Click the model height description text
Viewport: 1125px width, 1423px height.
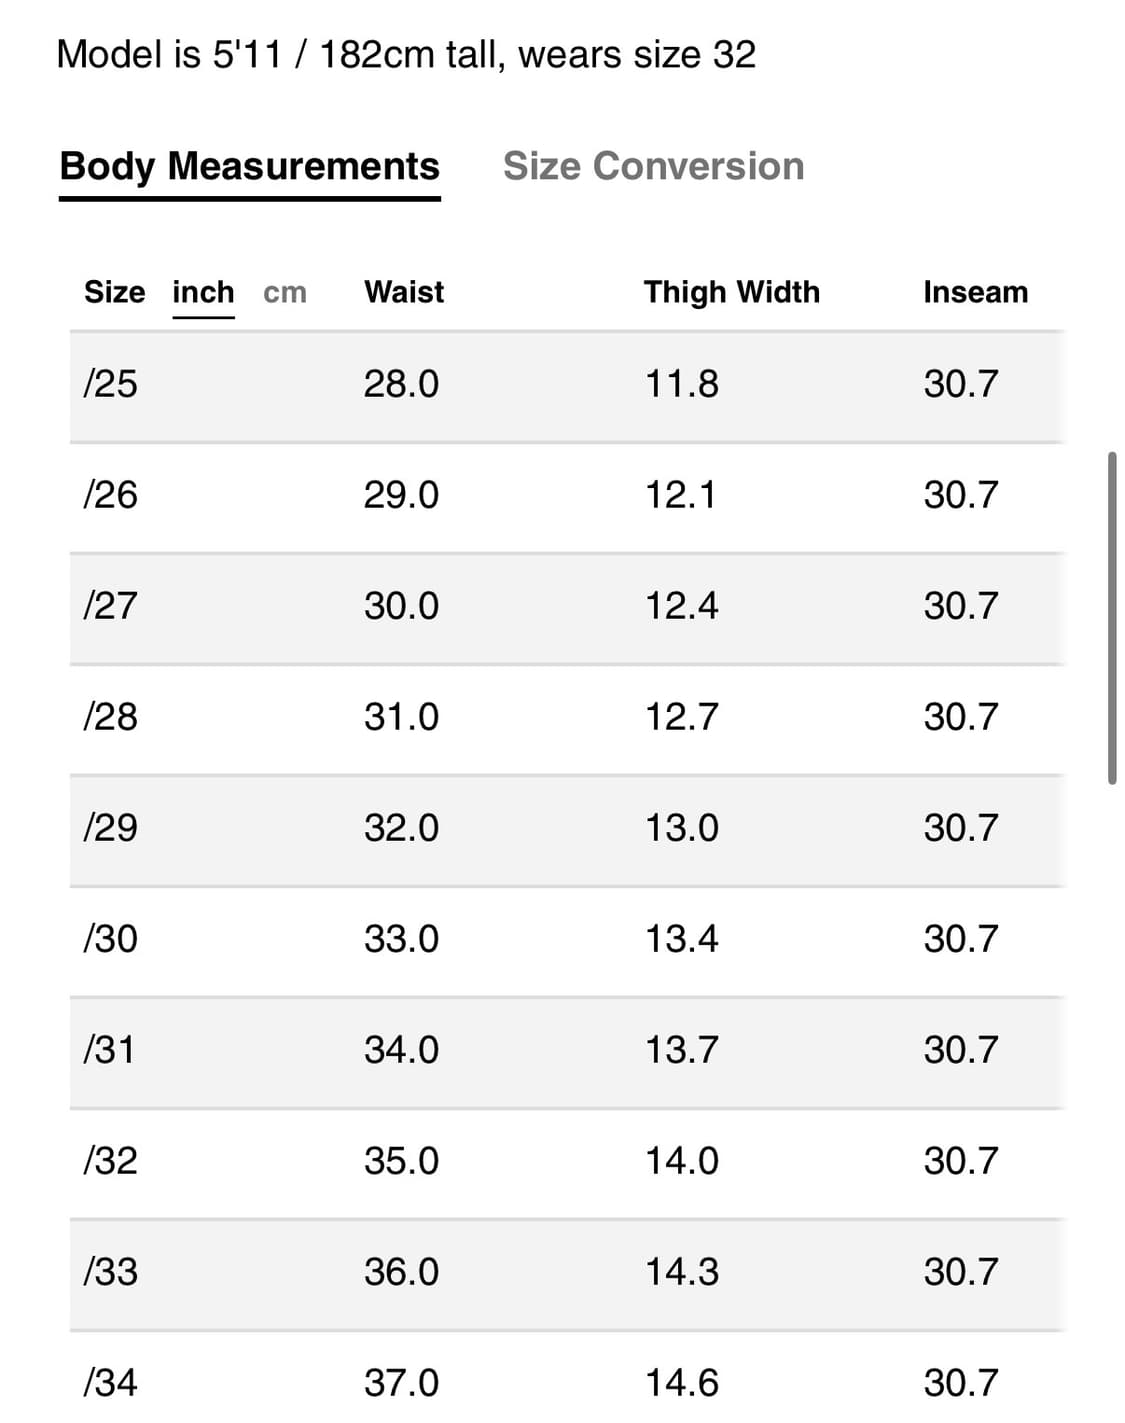(406, 54)
